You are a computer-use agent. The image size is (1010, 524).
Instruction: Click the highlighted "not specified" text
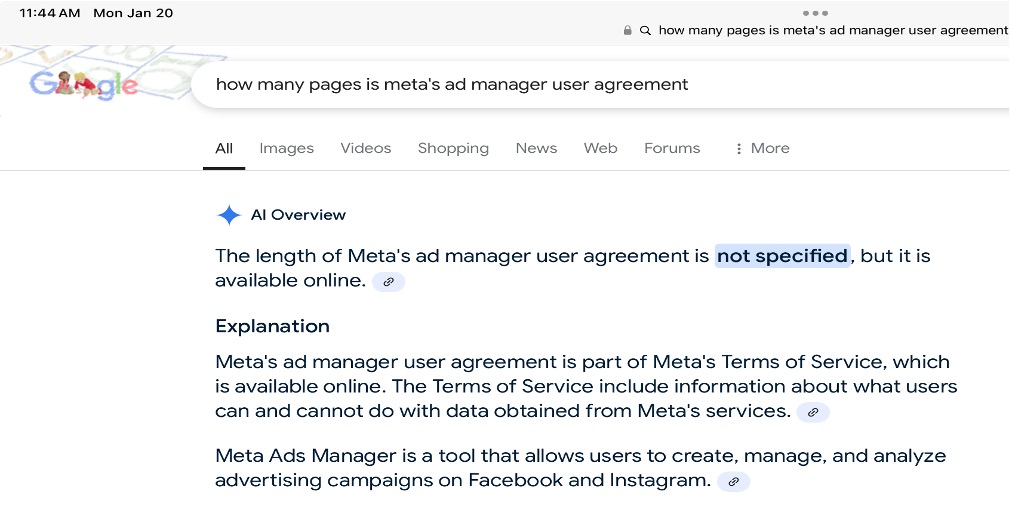pyautogui.click(x=782, y=256)
